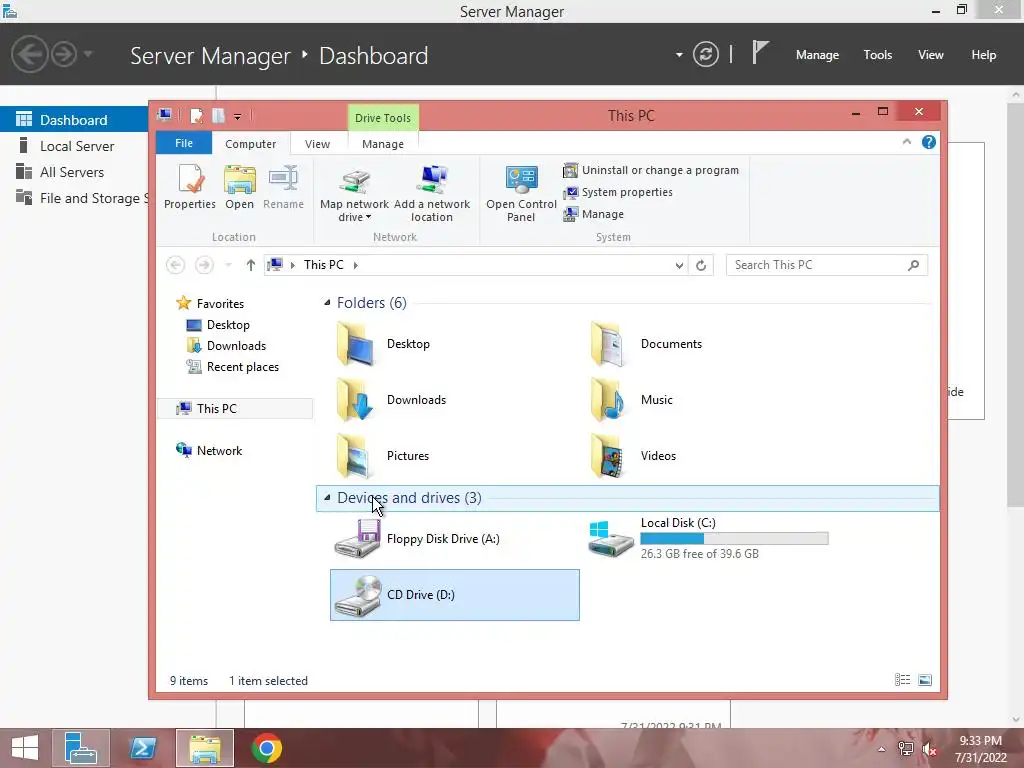Switch to the Computer ribbon tab
The width and height of the screenshot is (1024, 768).
(251, 144)
